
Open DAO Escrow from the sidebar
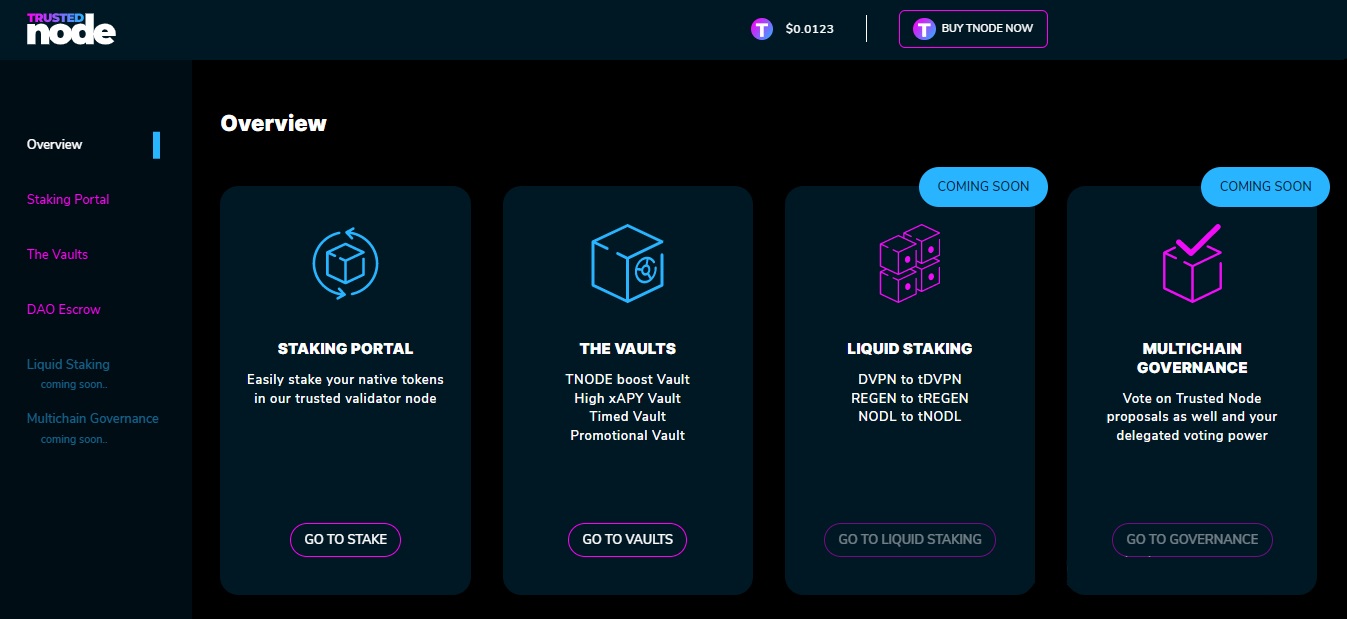tap(64, 310)
